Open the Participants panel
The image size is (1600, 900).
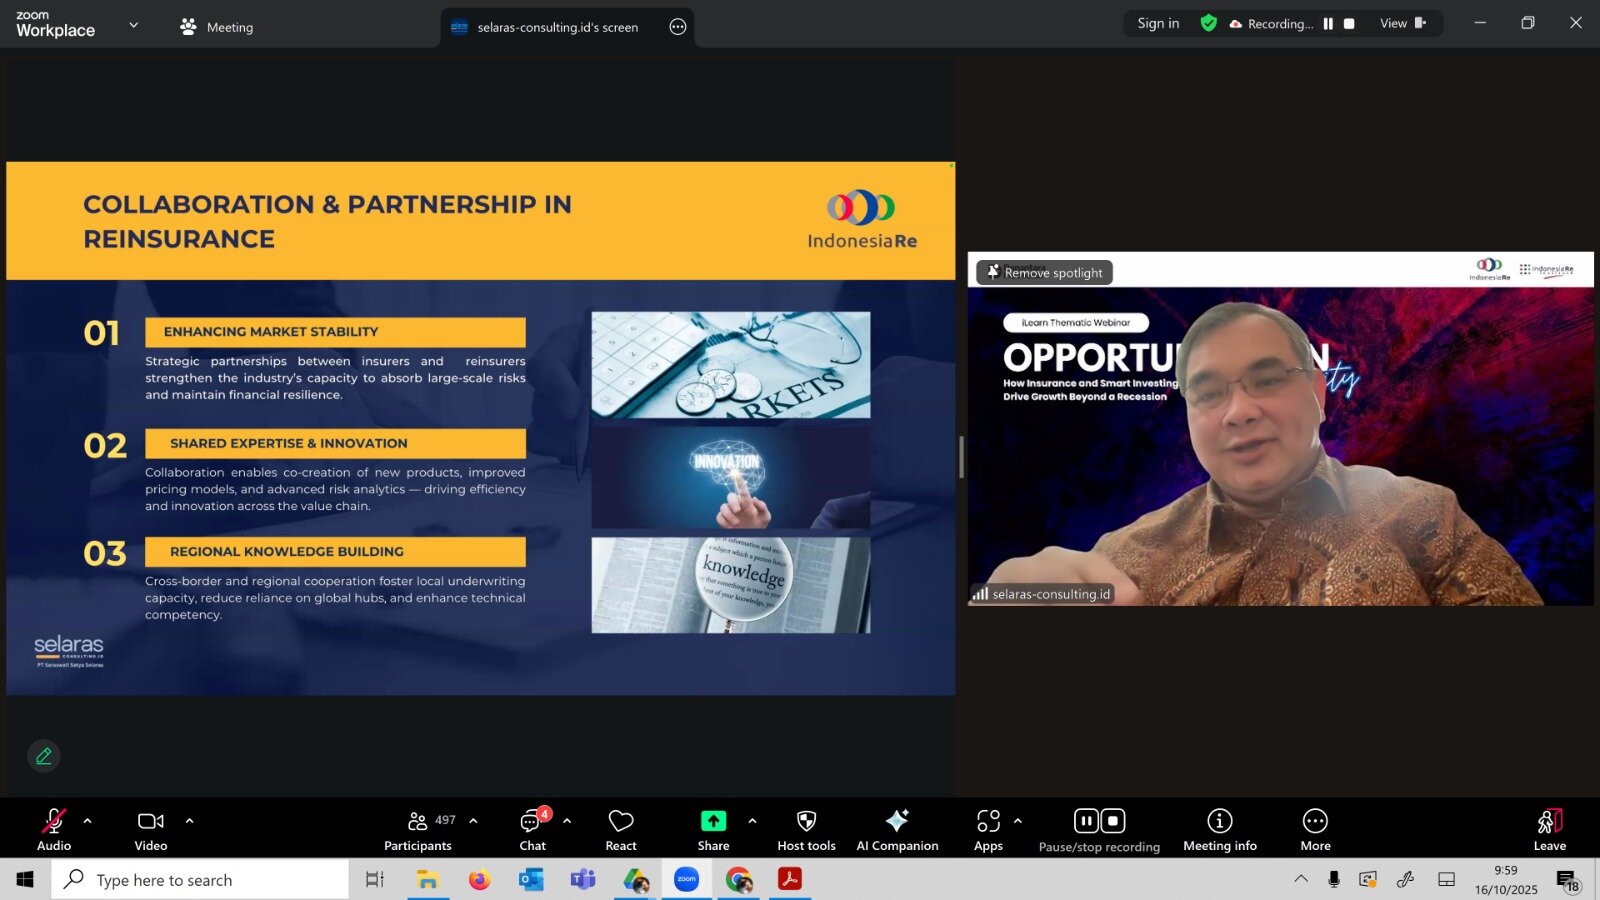point(418,830)
